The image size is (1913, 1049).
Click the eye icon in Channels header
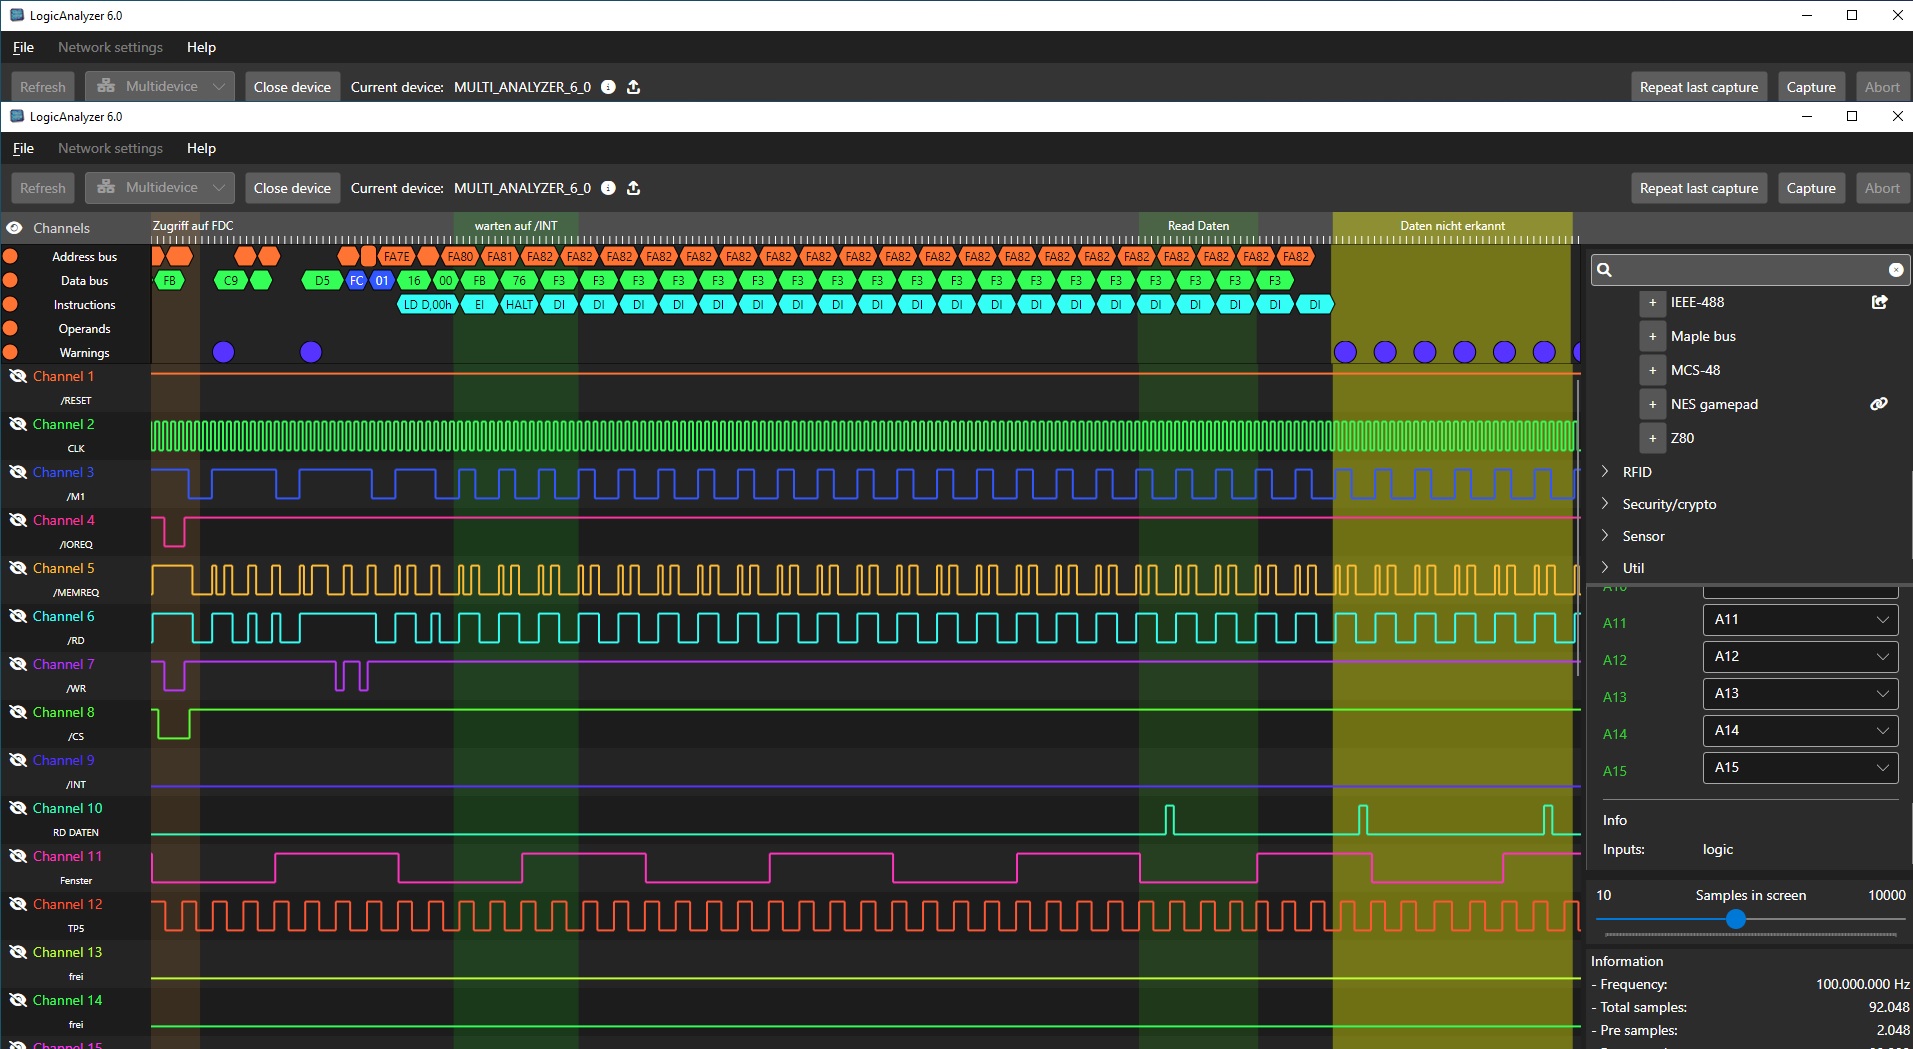(15, 228)
